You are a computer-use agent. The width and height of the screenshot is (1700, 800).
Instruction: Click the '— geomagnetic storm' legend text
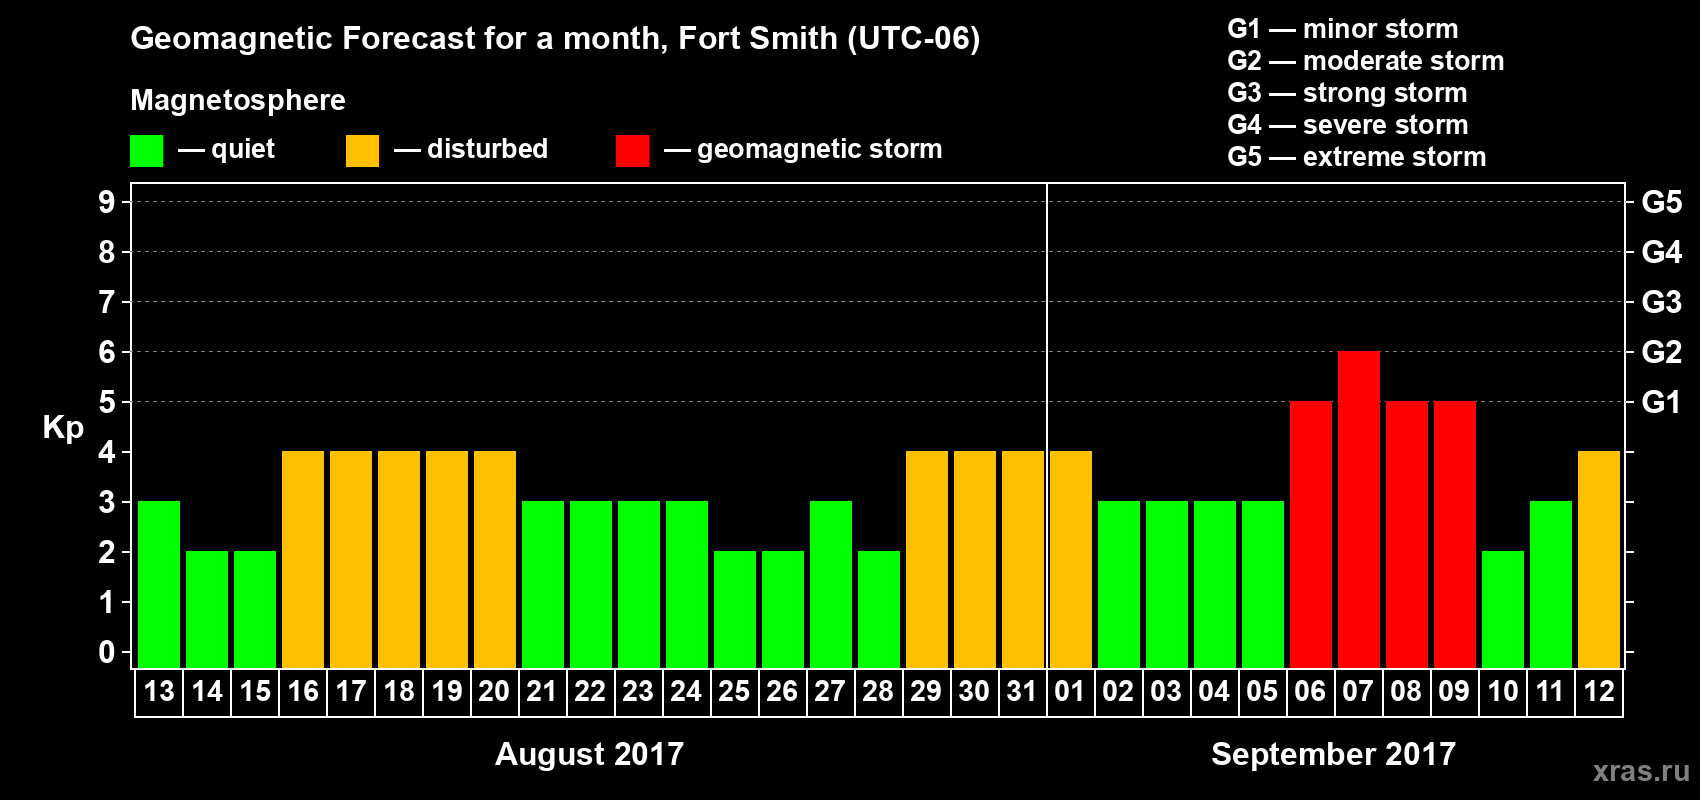tap(804, 149)
